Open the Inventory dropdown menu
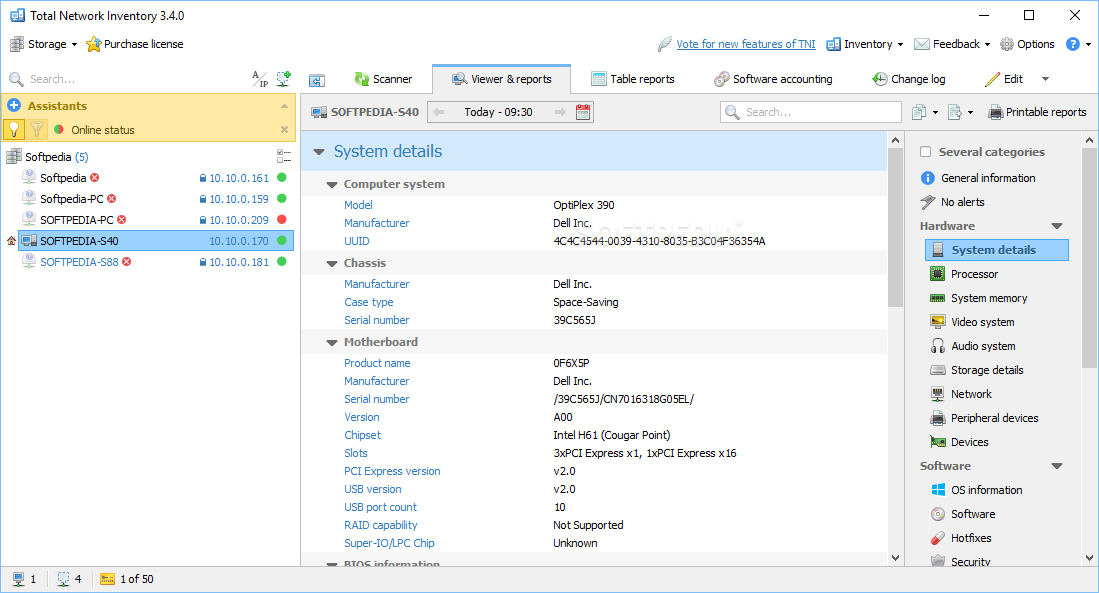 point(865,44)
